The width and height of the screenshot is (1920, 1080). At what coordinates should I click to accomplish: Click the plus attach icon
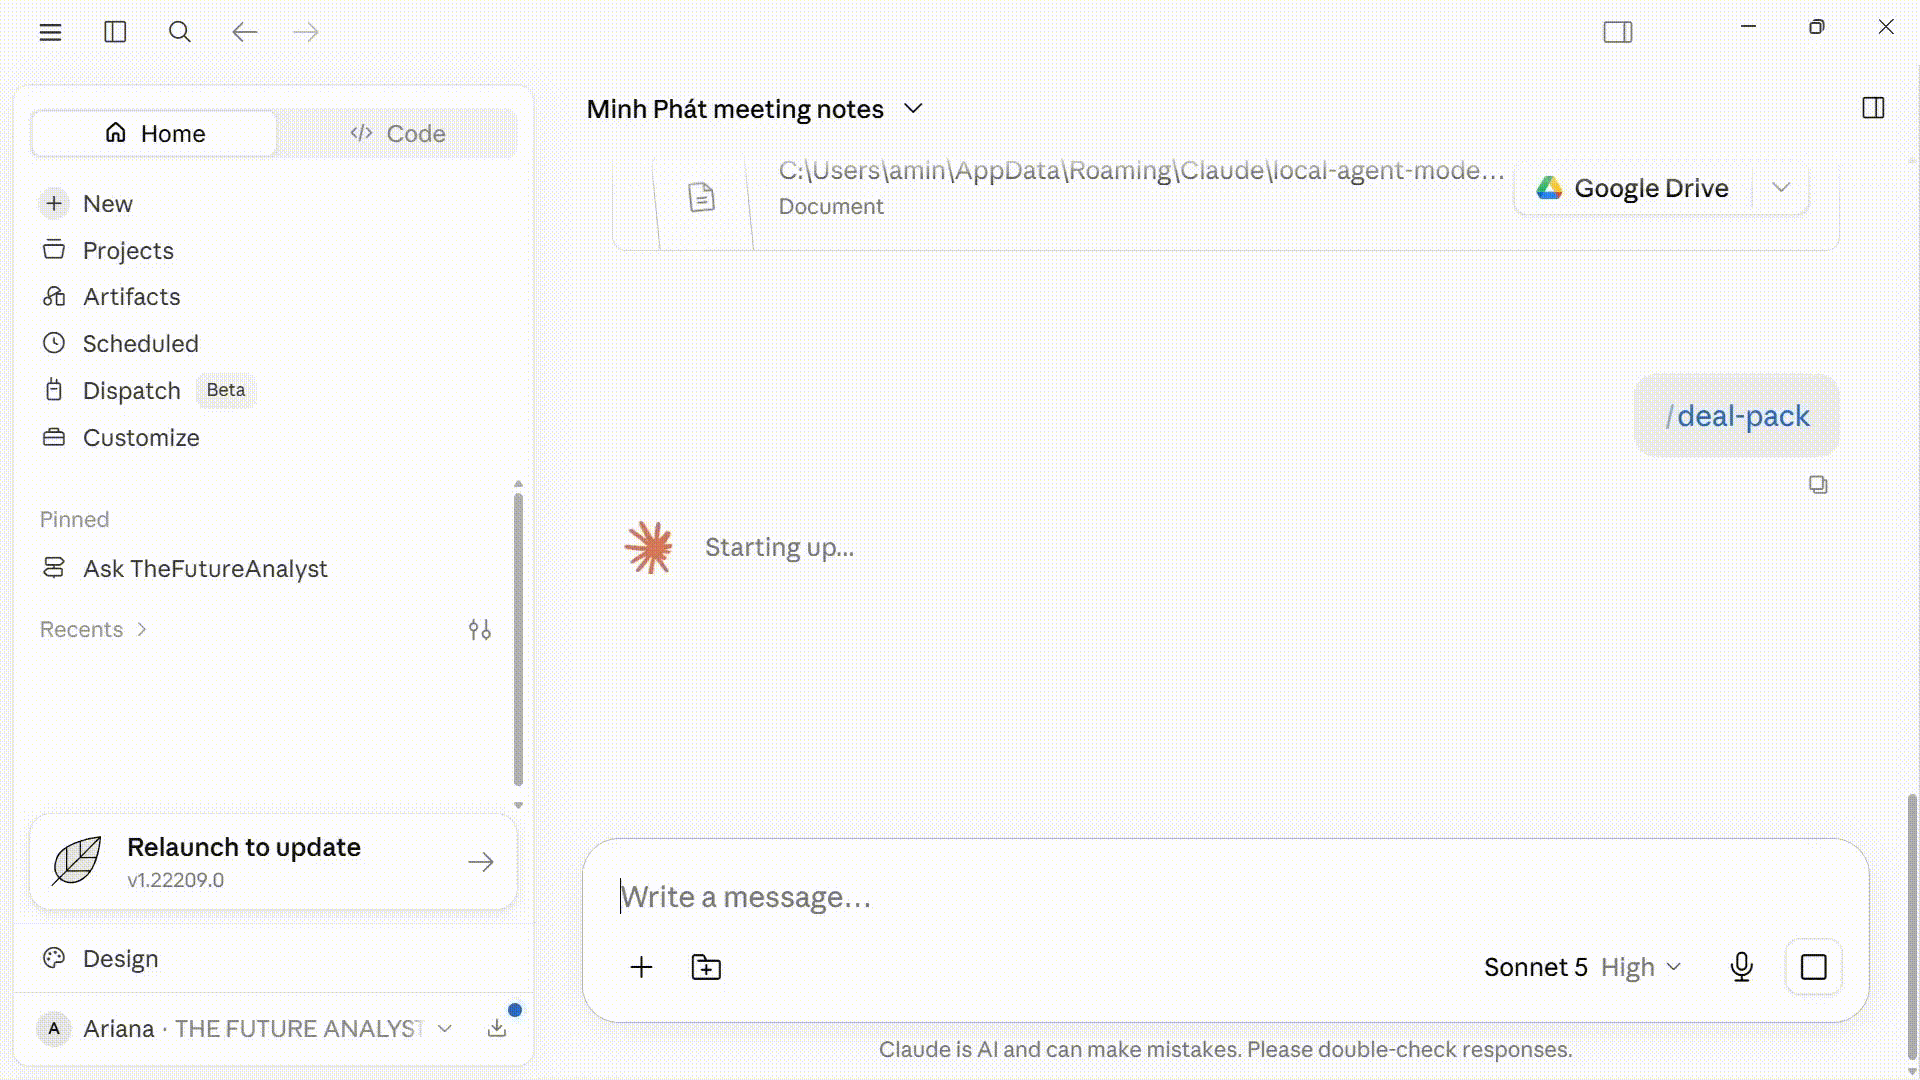641,967
